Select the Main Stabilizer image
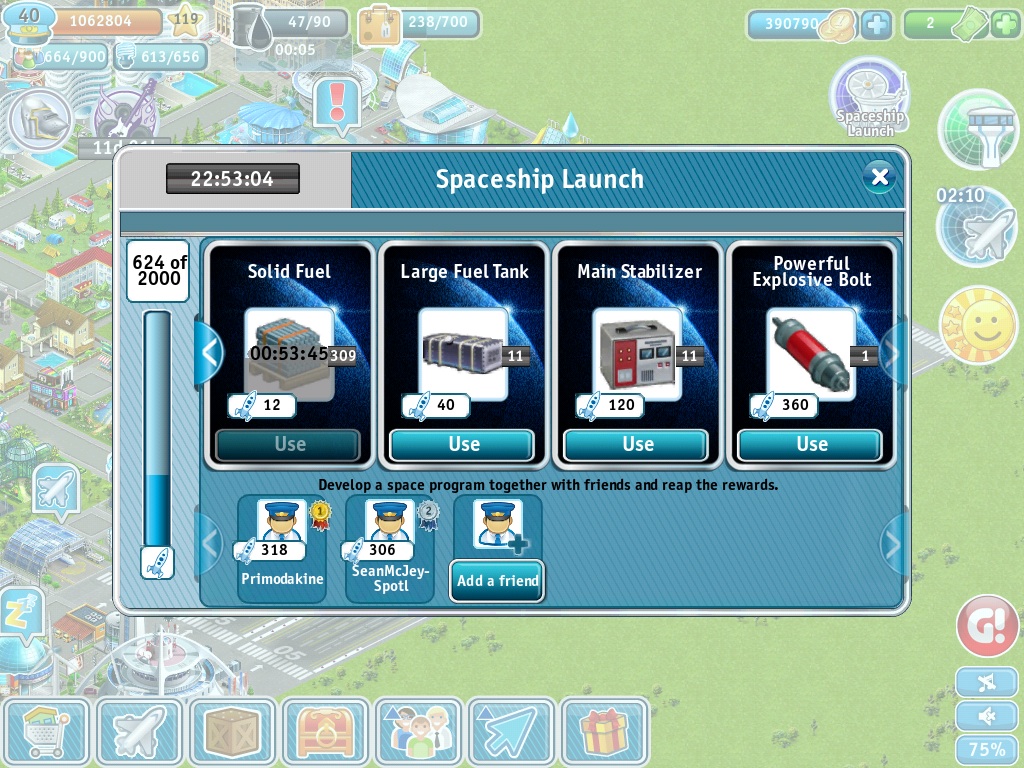1024x768 pixels. coord(637,355)
